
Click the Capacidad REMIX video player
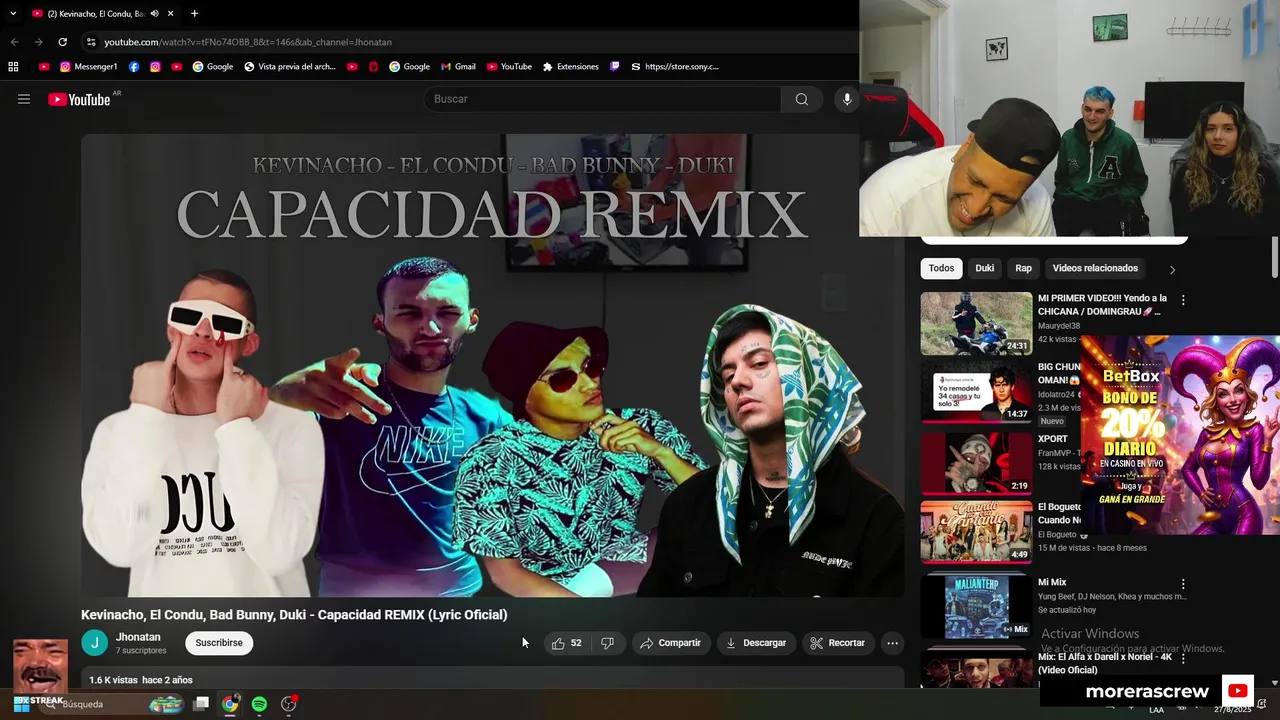pos(492,365)
